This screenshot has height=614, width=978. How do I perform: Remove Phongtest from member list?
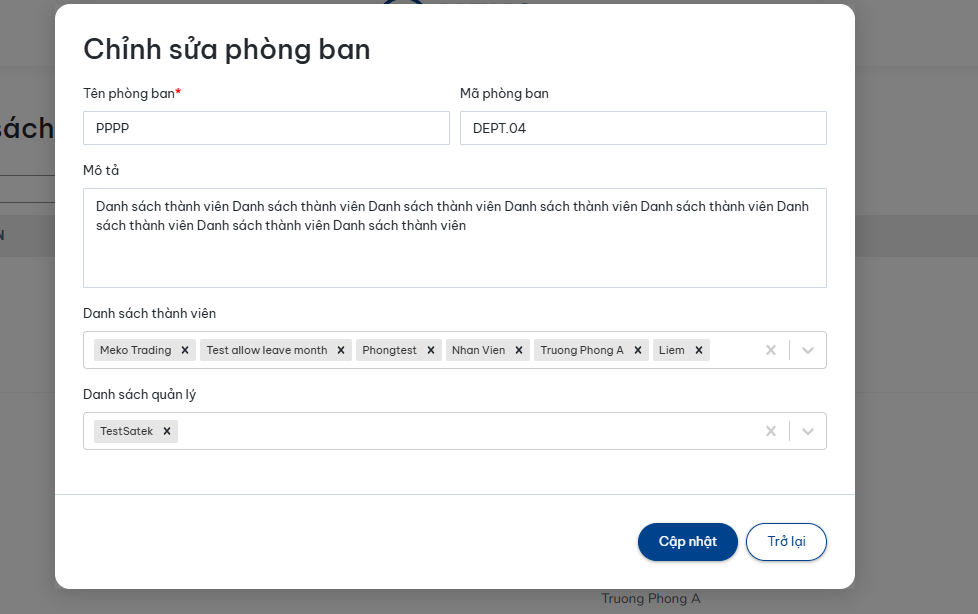(x=431, y=350)
